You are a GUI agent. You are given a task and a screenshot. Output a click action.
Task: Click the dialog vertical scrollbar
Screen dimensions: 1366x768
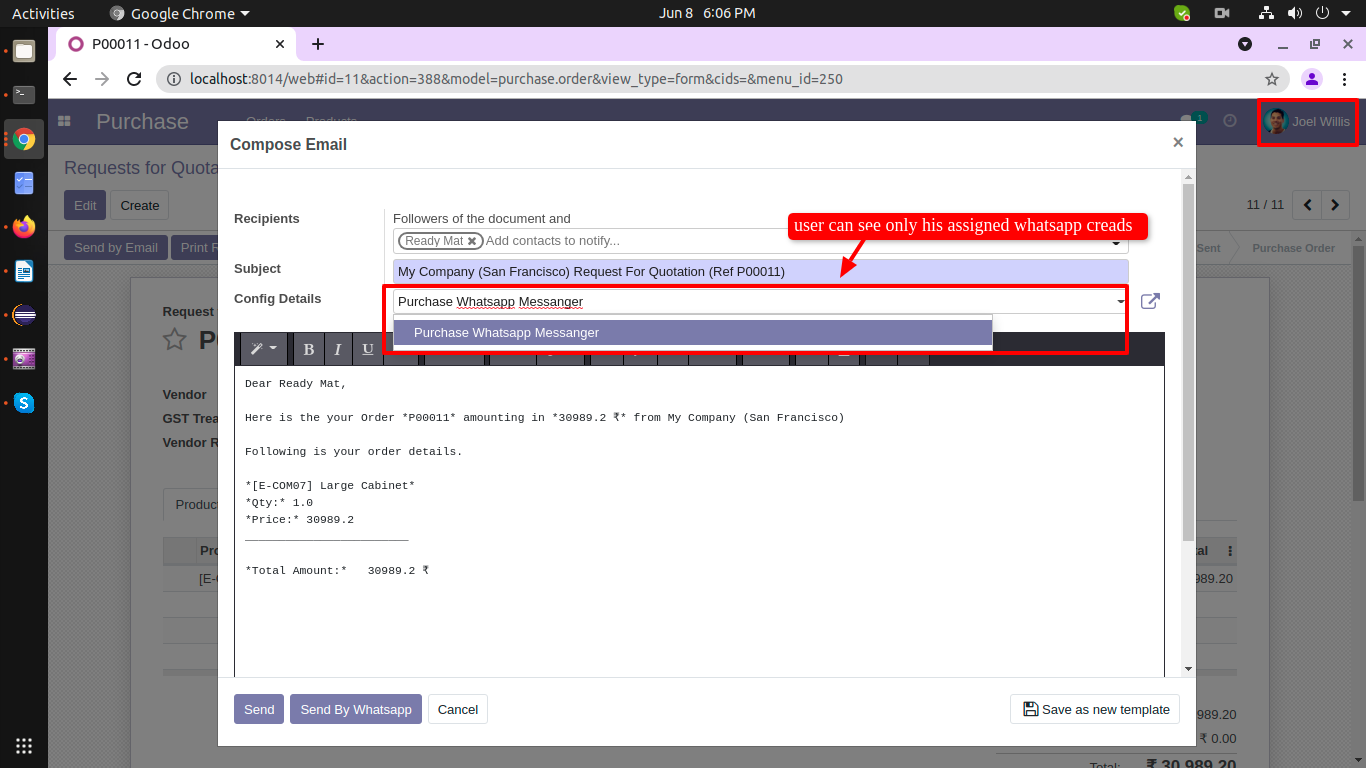coord(1188,360)
